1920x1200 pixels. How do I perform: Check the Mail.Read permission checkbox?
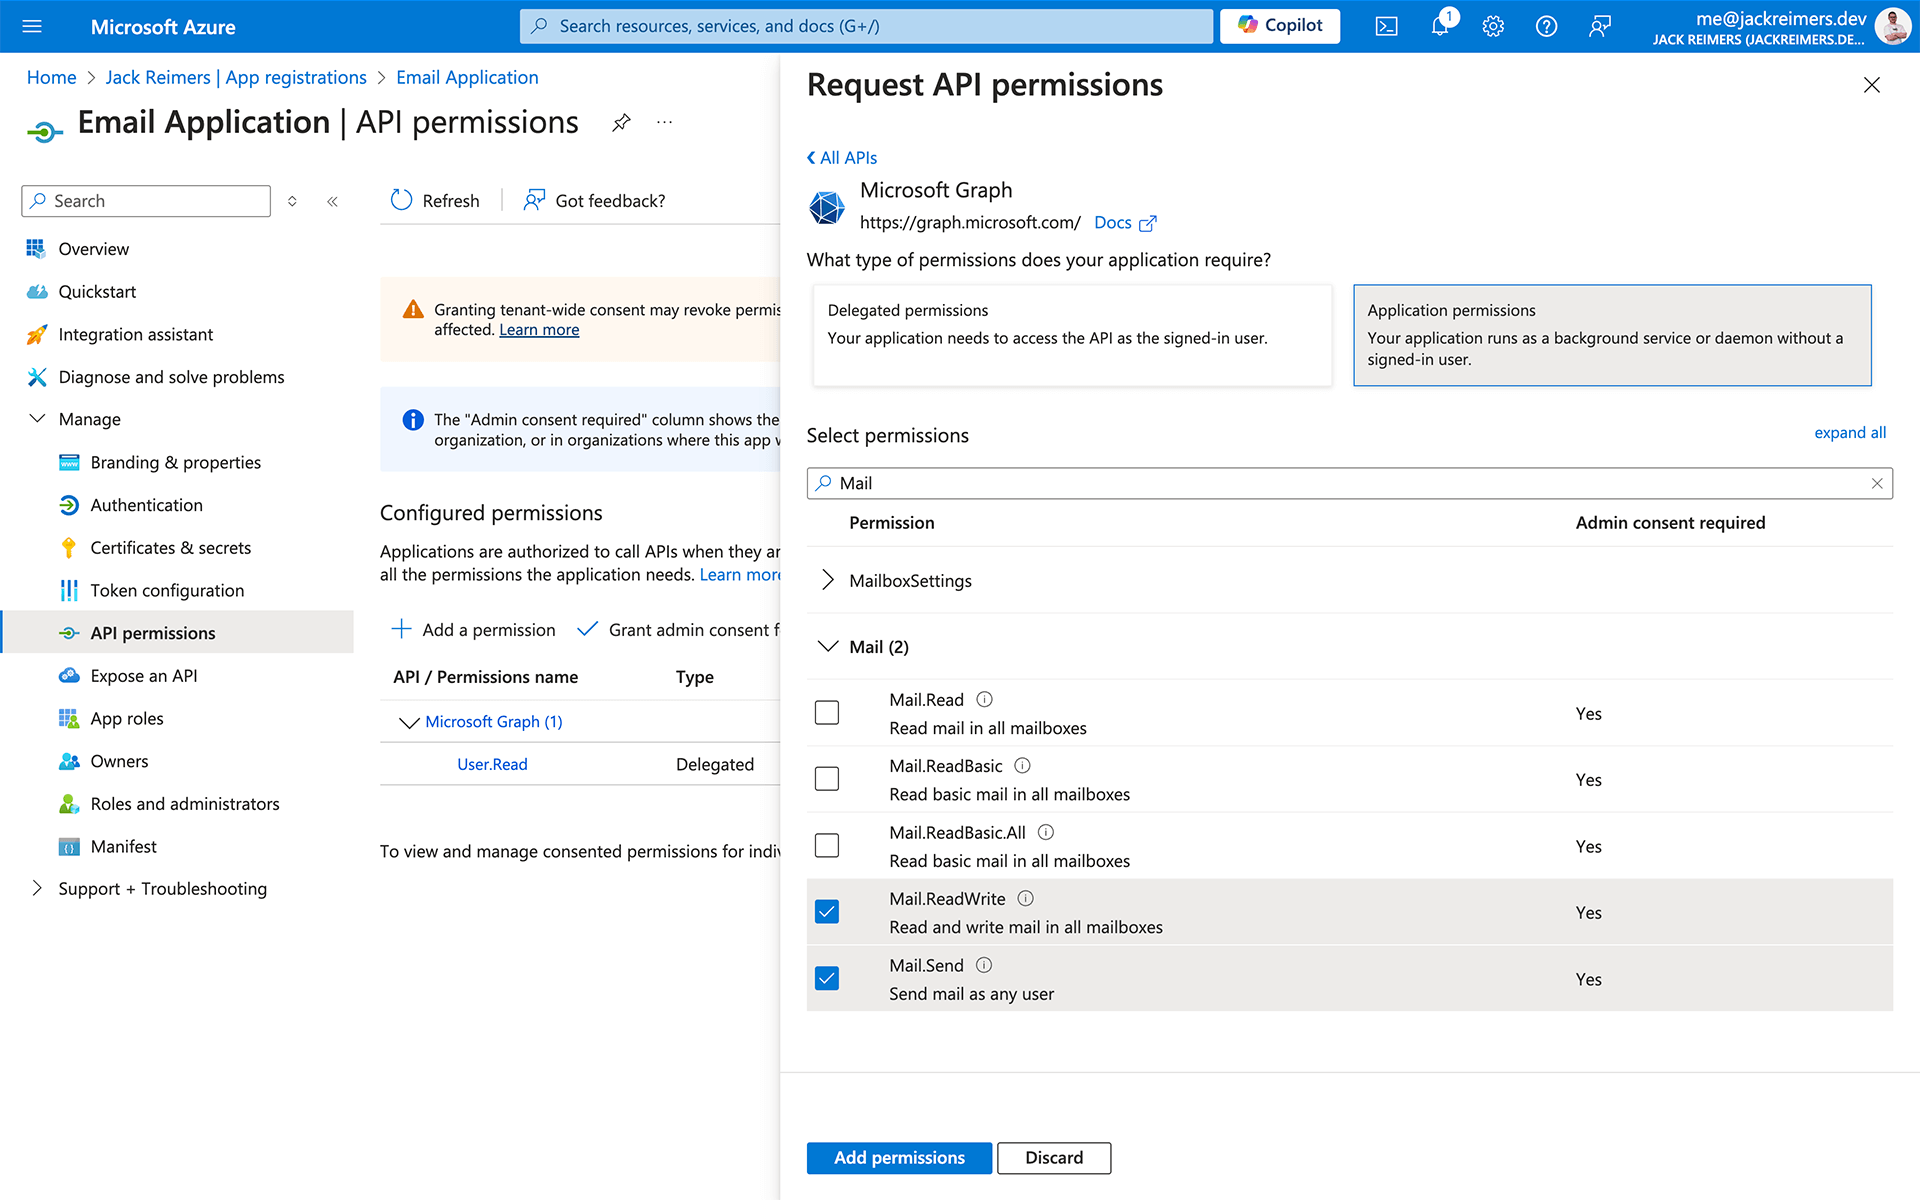[827, 712]
